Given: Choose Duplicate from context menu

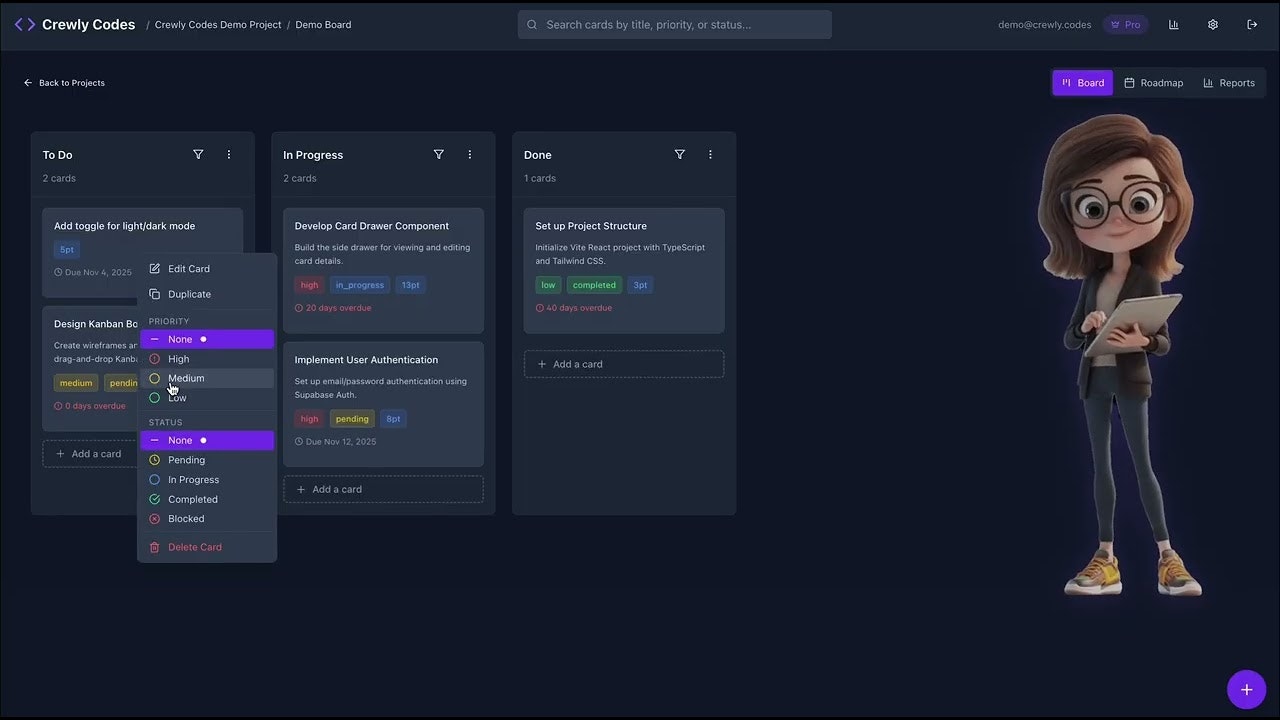Looking at the screenshot, I should [207, 294].
